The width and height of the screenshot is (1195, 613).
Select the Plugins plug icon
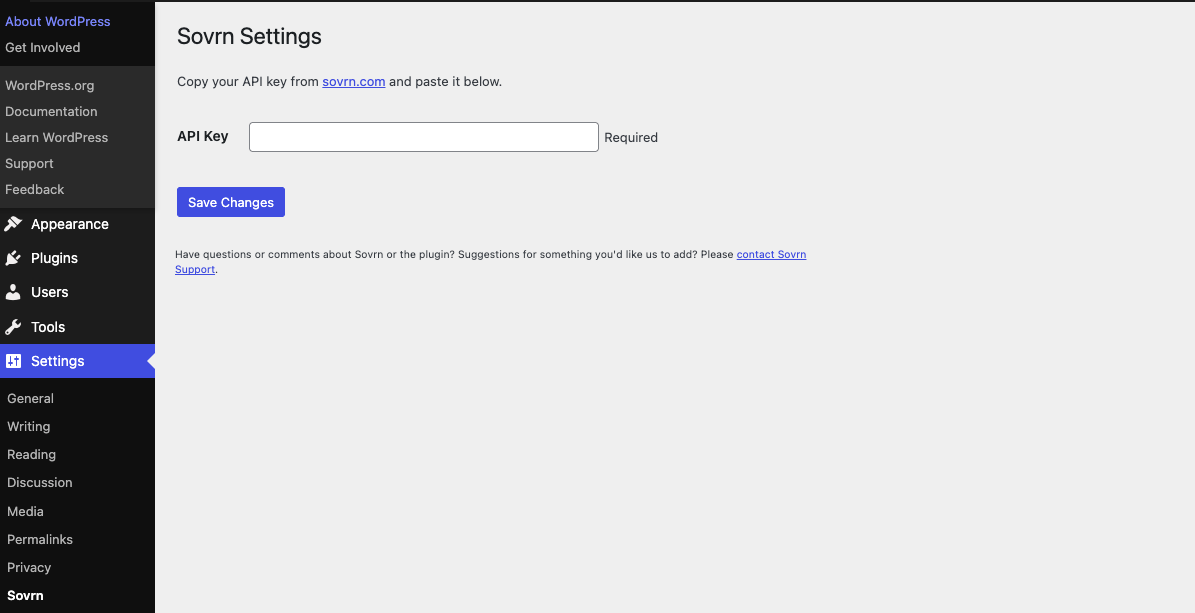coord(14,257)
